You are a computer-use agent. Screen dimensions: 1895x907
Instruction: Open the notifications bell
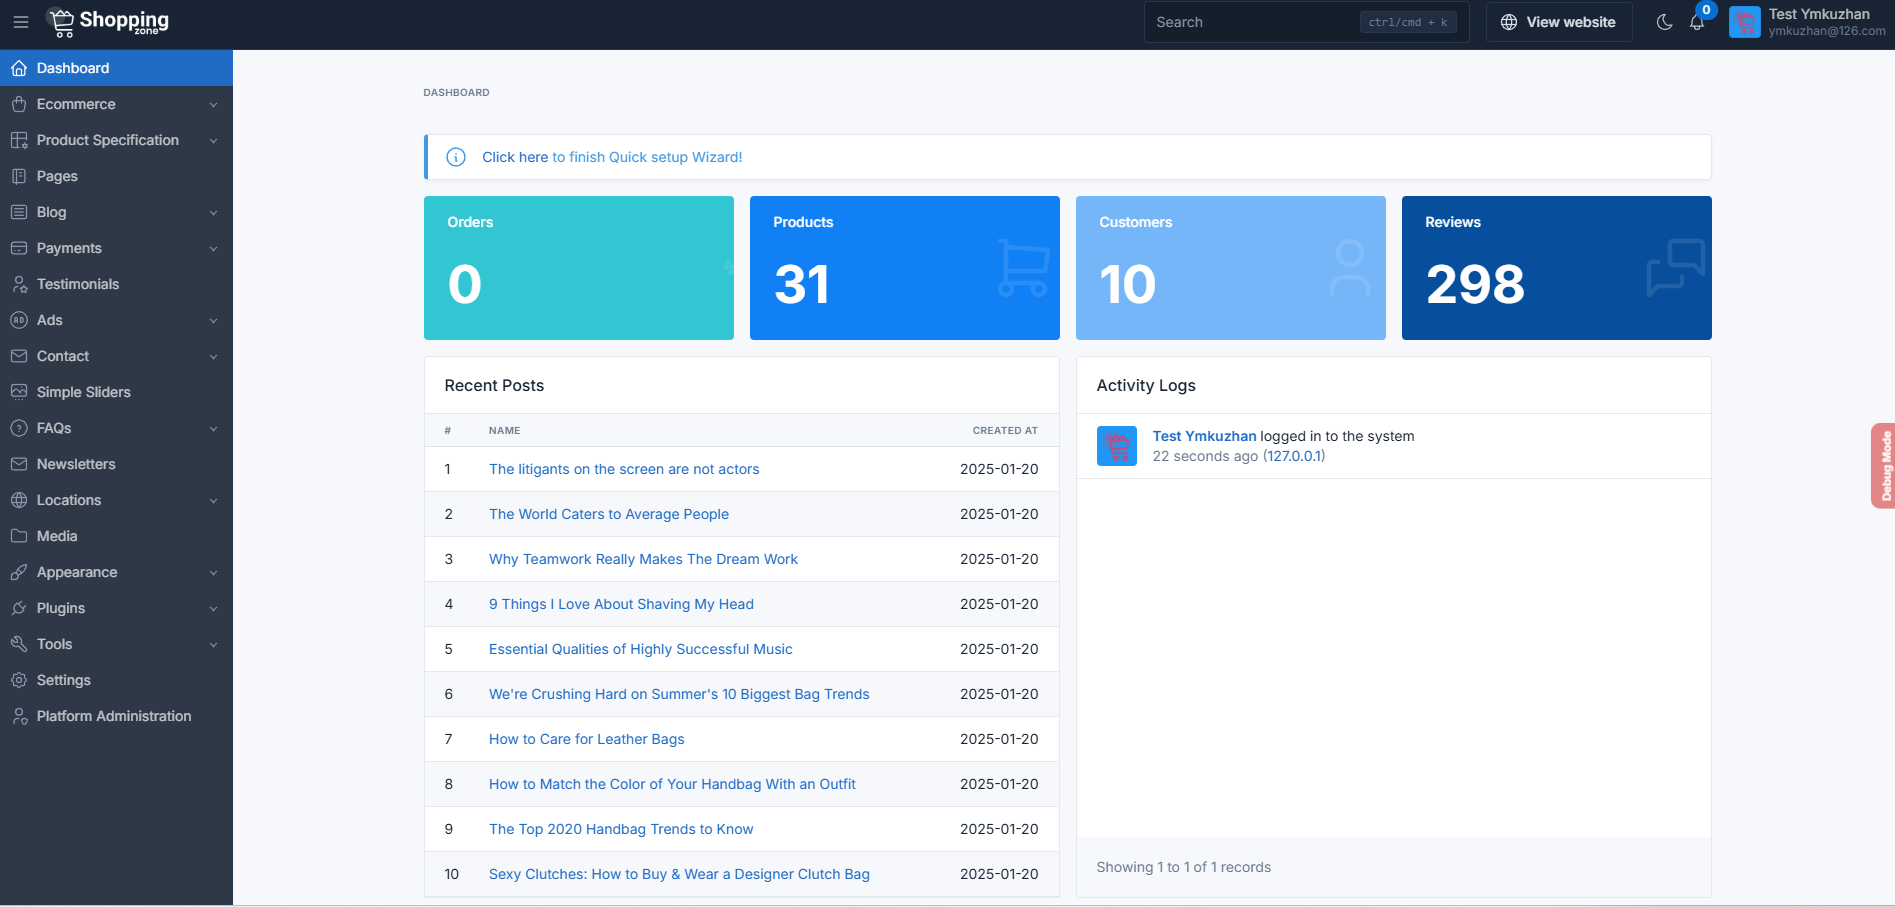click(x=1697, y=22)
